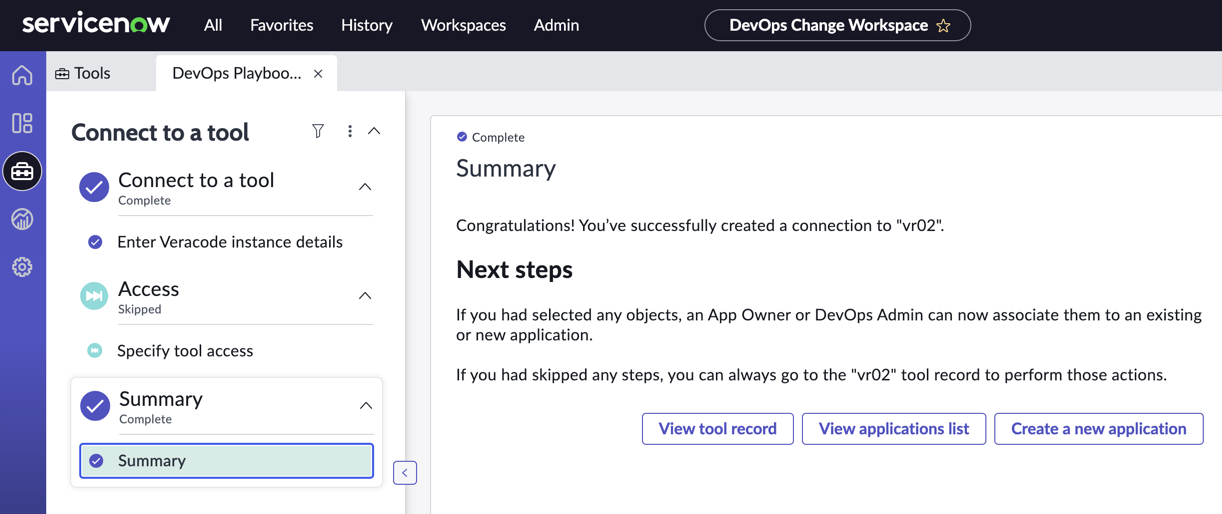Click the Connect to a tool stage checkmark

pyautogui.click(x=94, y=187)
